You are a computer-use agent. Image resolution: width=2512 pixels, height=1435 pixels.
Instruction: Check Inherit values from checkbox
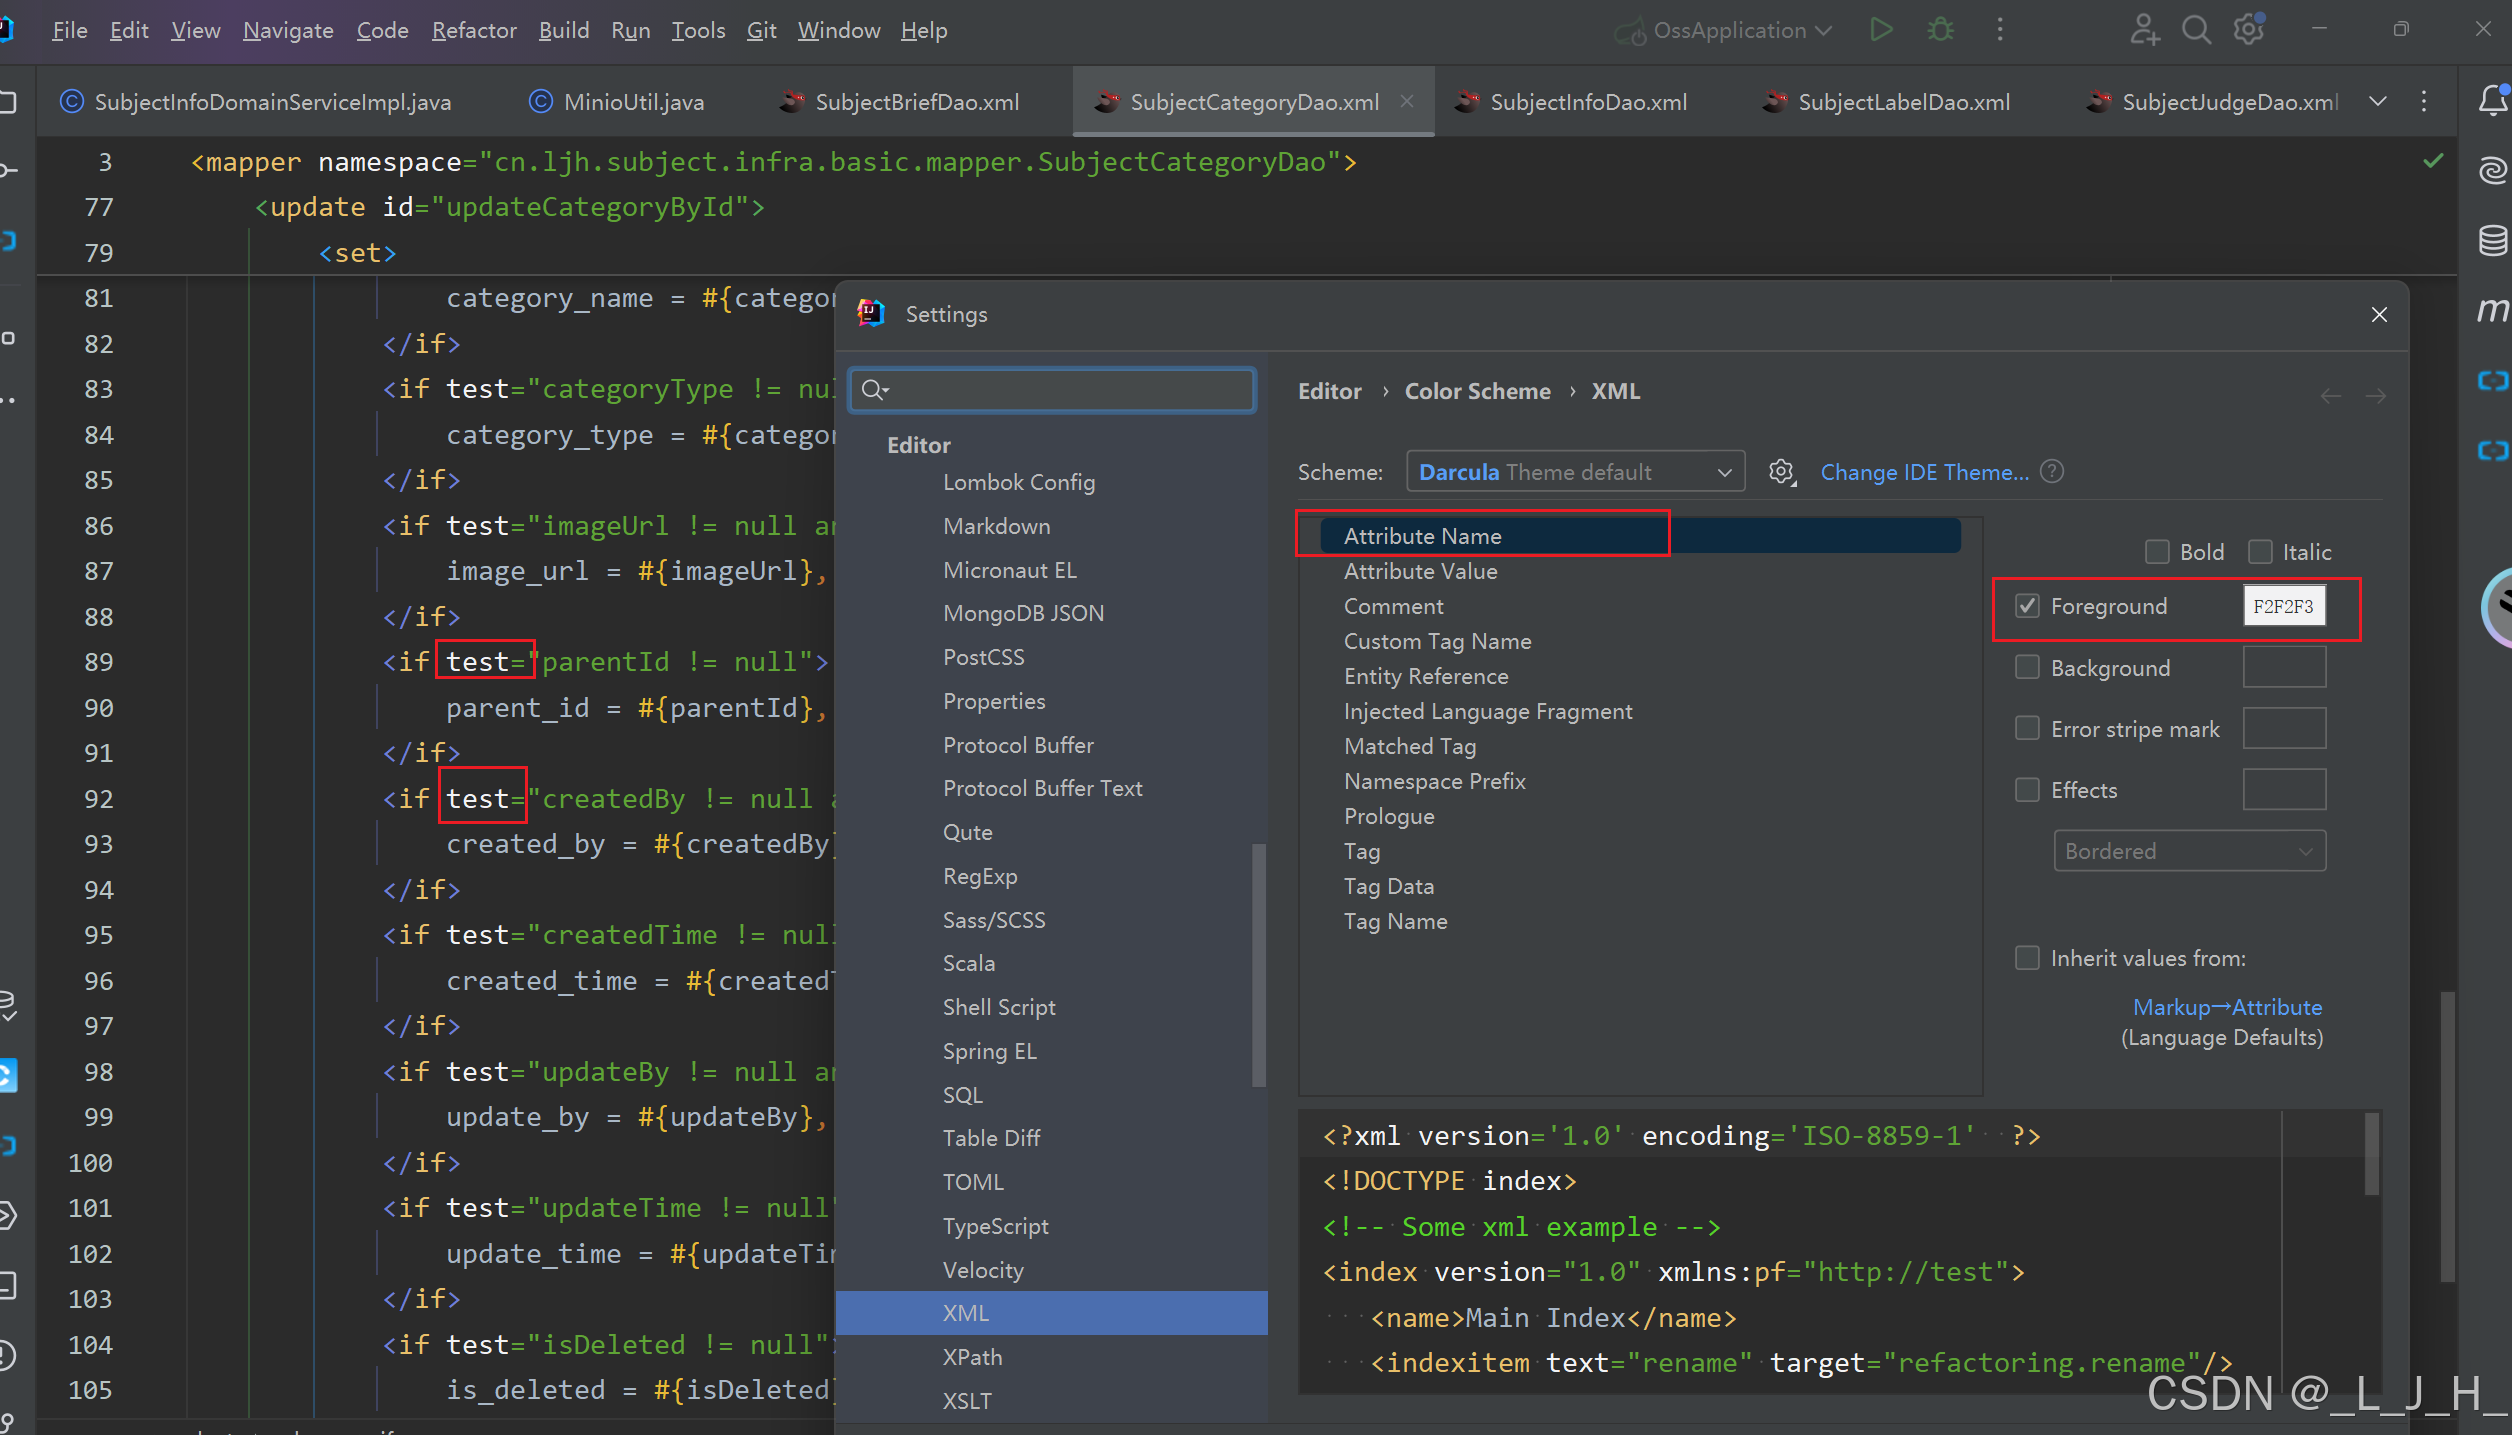coord(2027,958)
